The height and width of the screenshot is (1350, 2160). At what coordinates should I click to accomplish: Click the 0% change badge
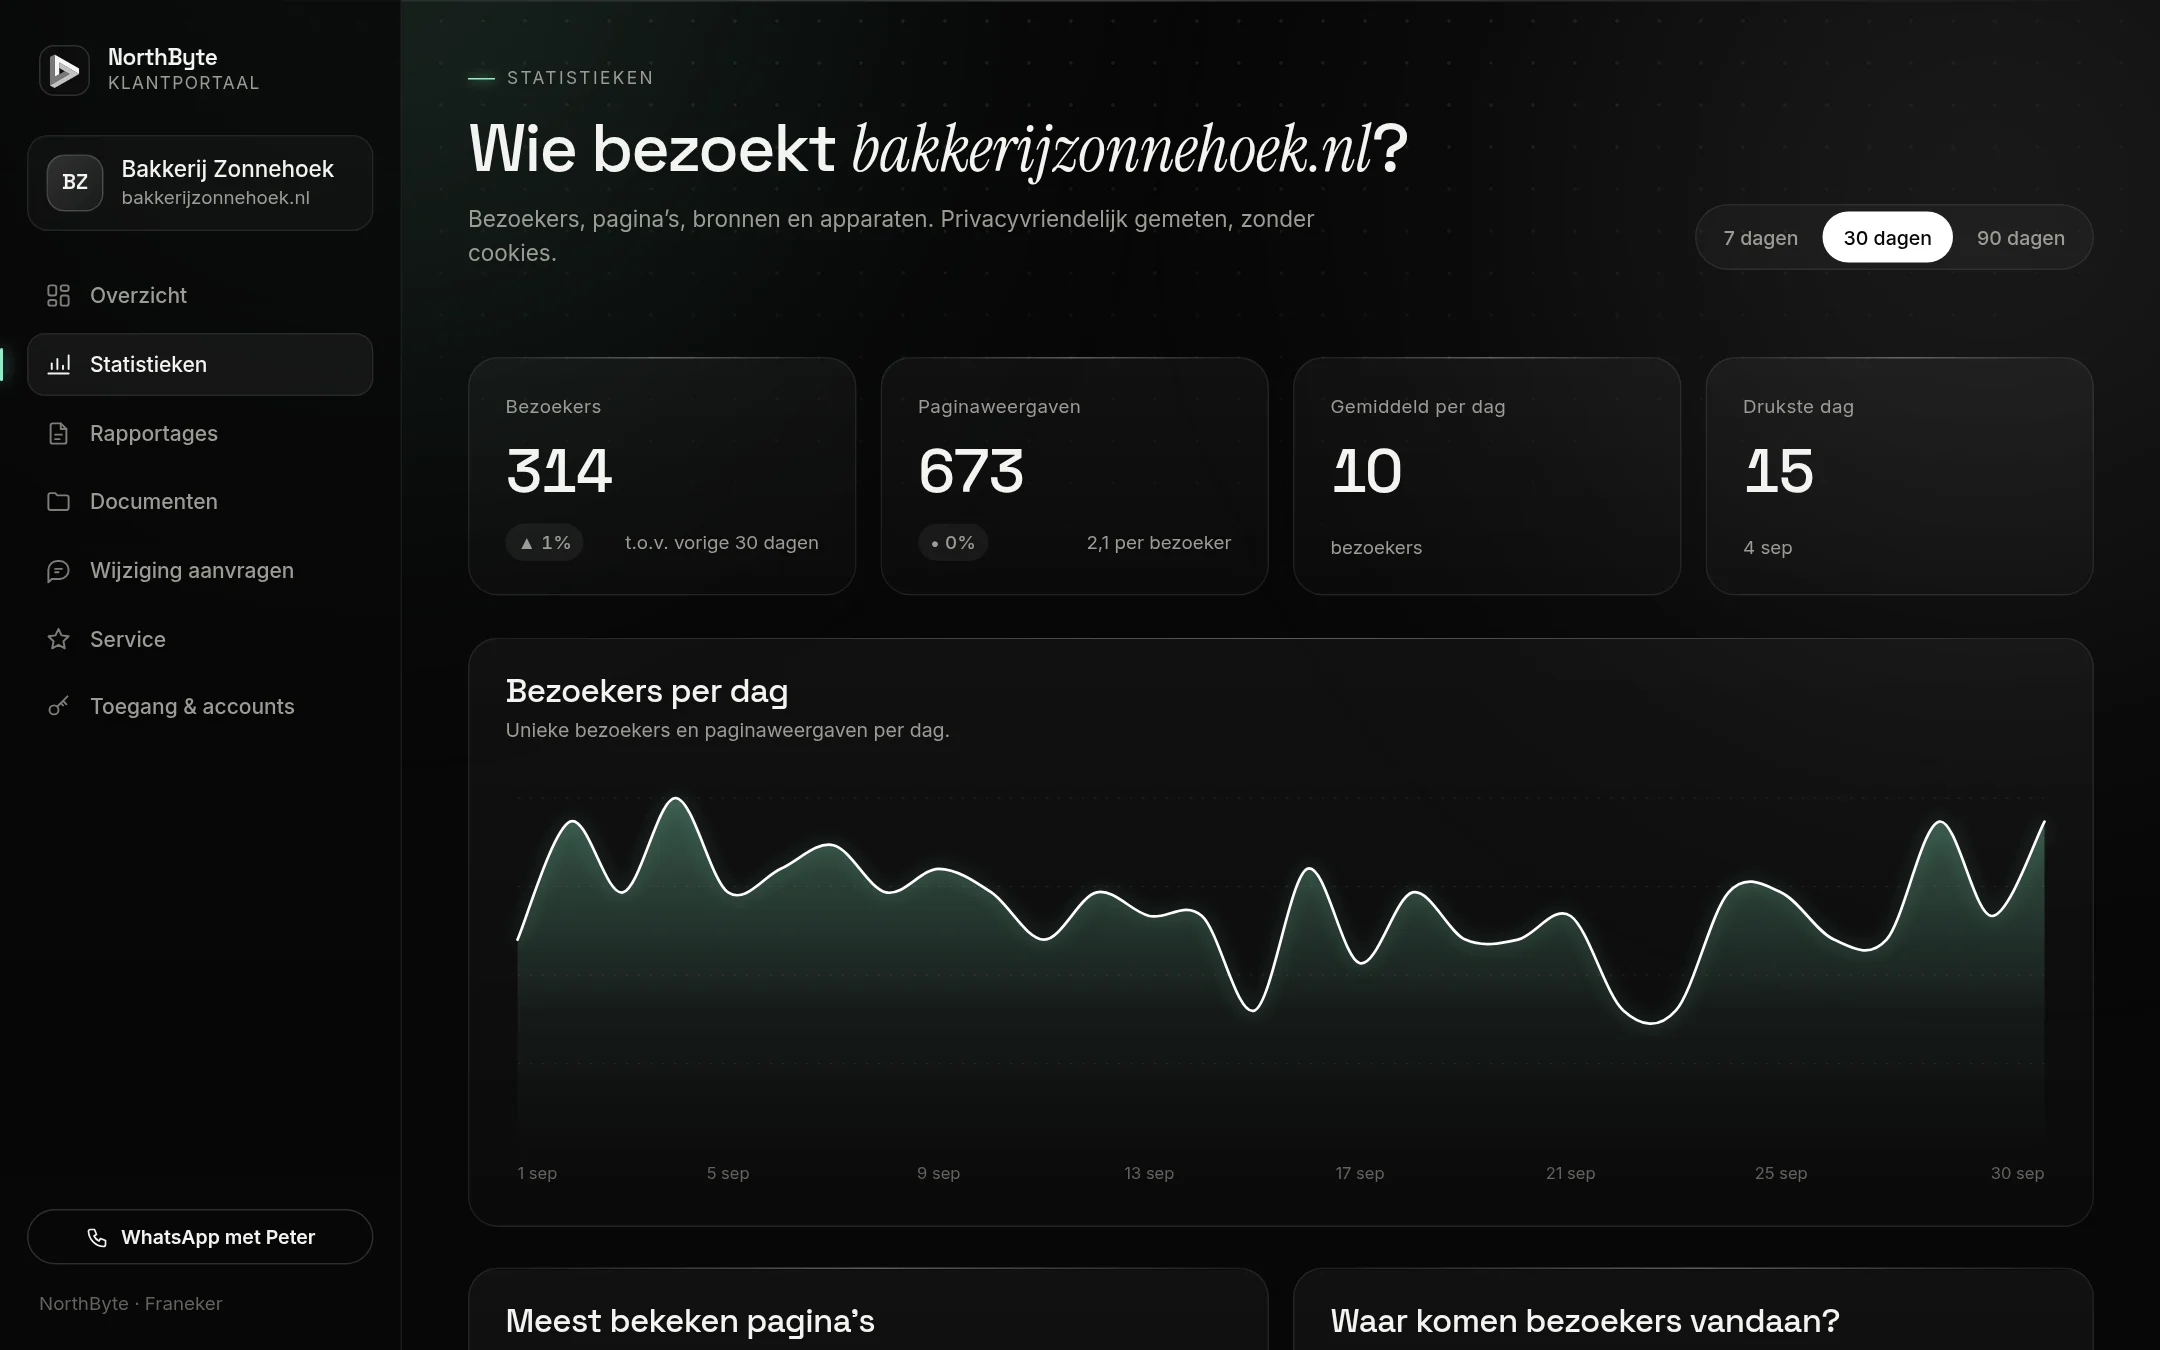click(953, 543)
